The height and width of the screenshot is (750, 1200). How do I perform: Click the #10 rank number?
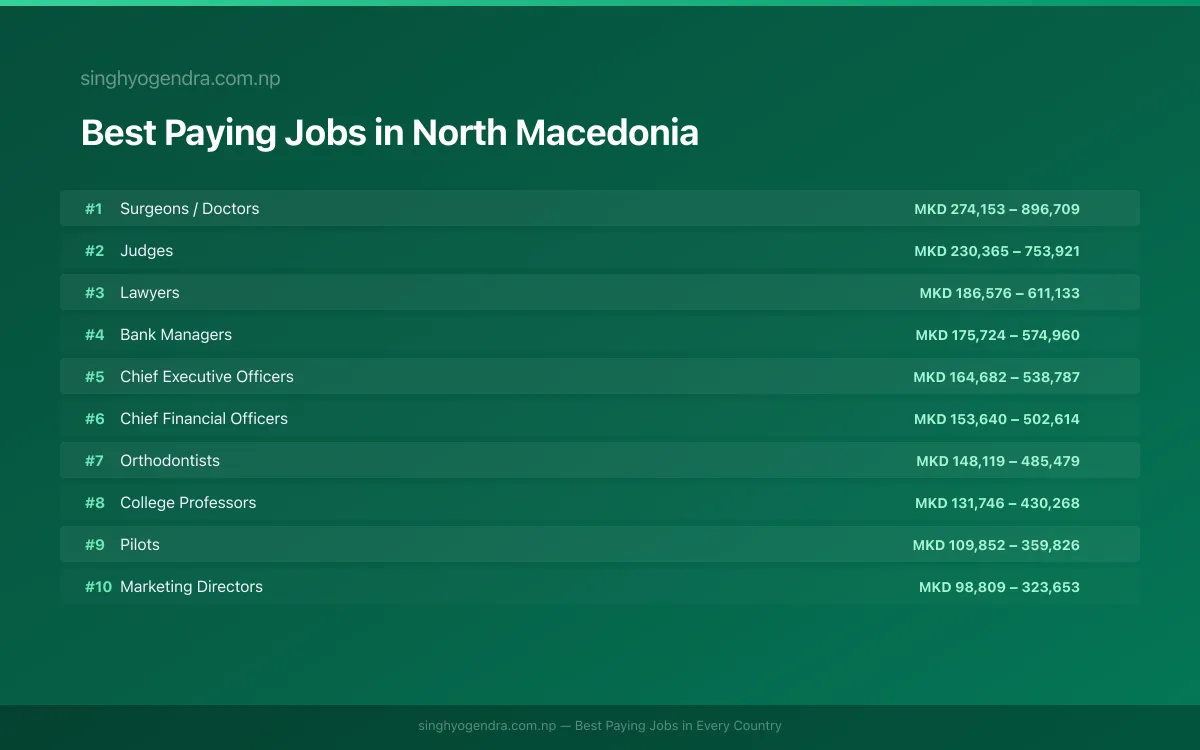click(x=98, y=587)
